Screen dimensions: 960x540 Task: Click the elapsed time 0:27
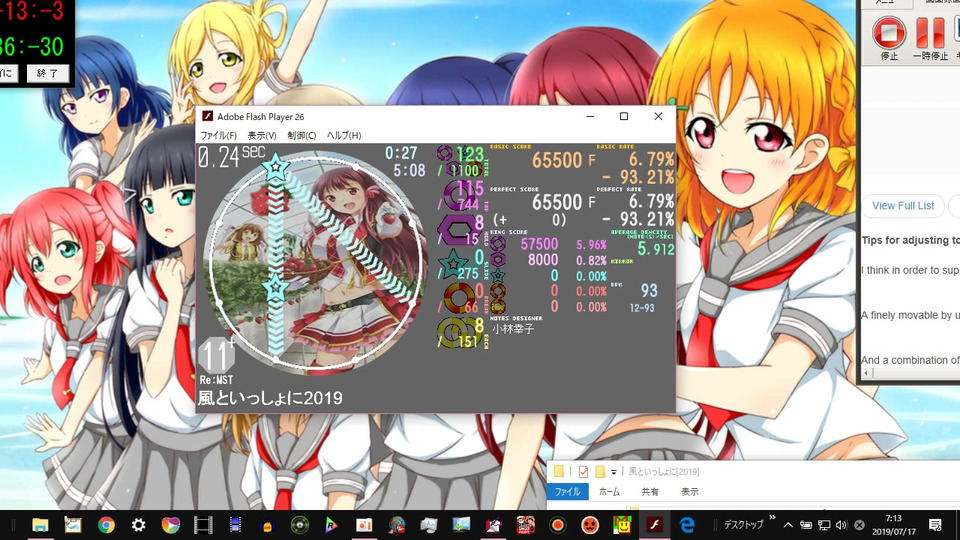tap(401, 153)
